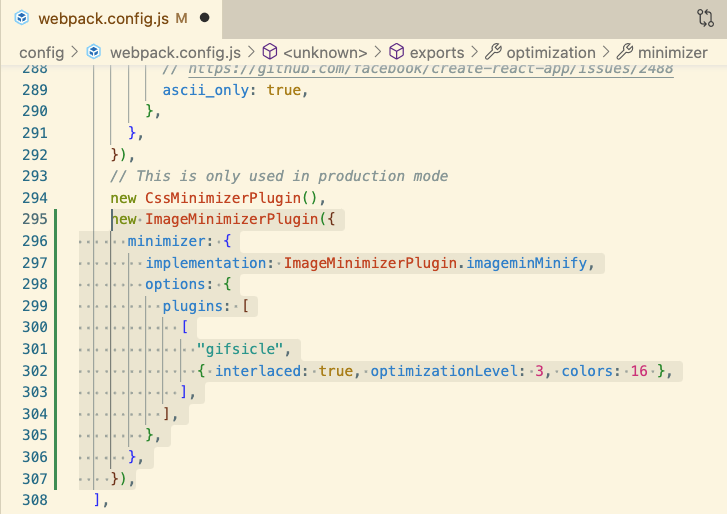The image size is (727, 514).
Task: Click green git change bar beside line 300
Action: click(56, 327)
